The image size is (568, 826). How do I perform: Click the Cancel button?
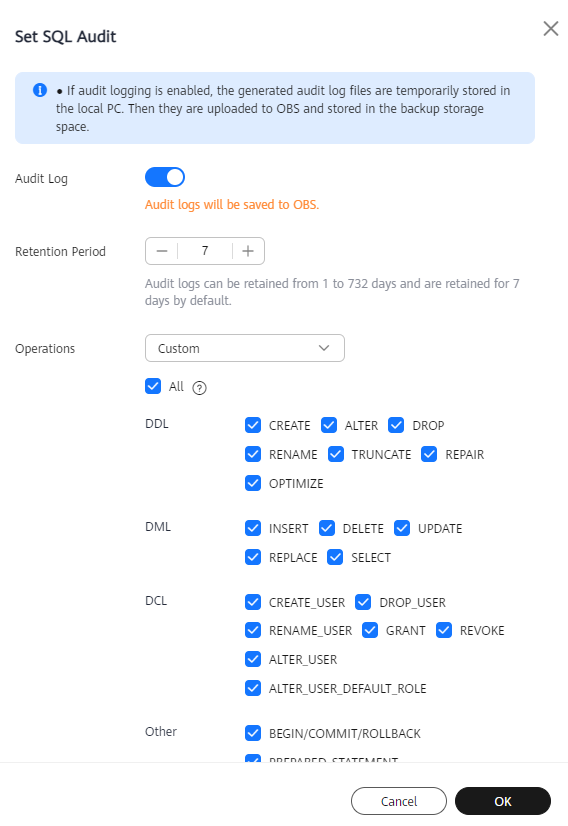[x=399, y=801]
